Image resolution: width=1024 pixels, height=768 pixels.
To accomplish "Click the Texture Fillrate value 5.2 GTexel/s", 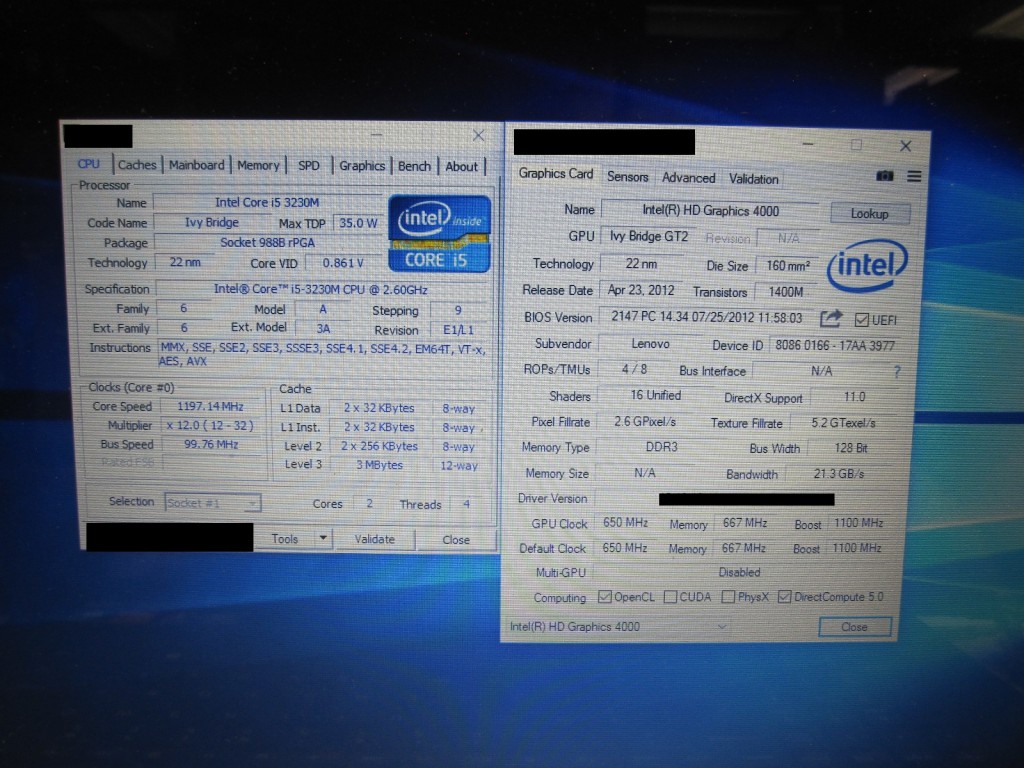I will [843, 423].
